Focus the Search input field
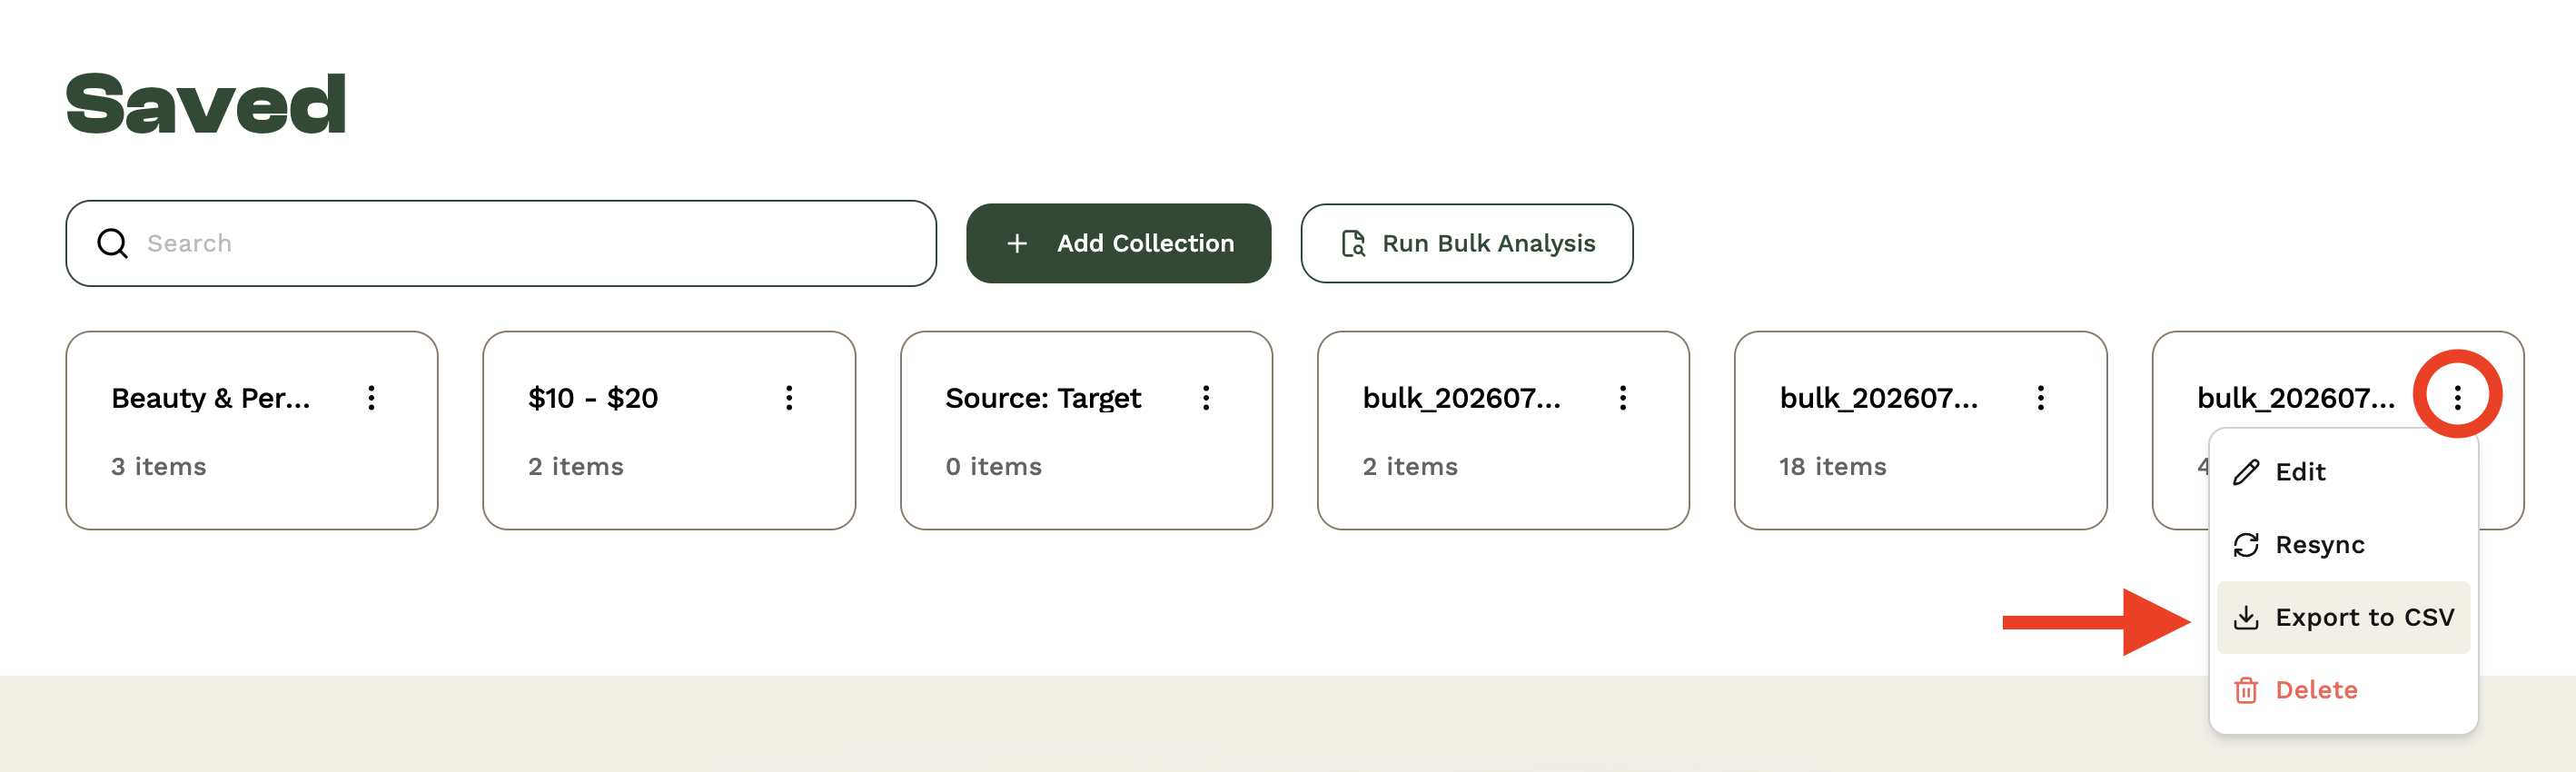This screenshot has width=2576, height=772. coord(501,243)
